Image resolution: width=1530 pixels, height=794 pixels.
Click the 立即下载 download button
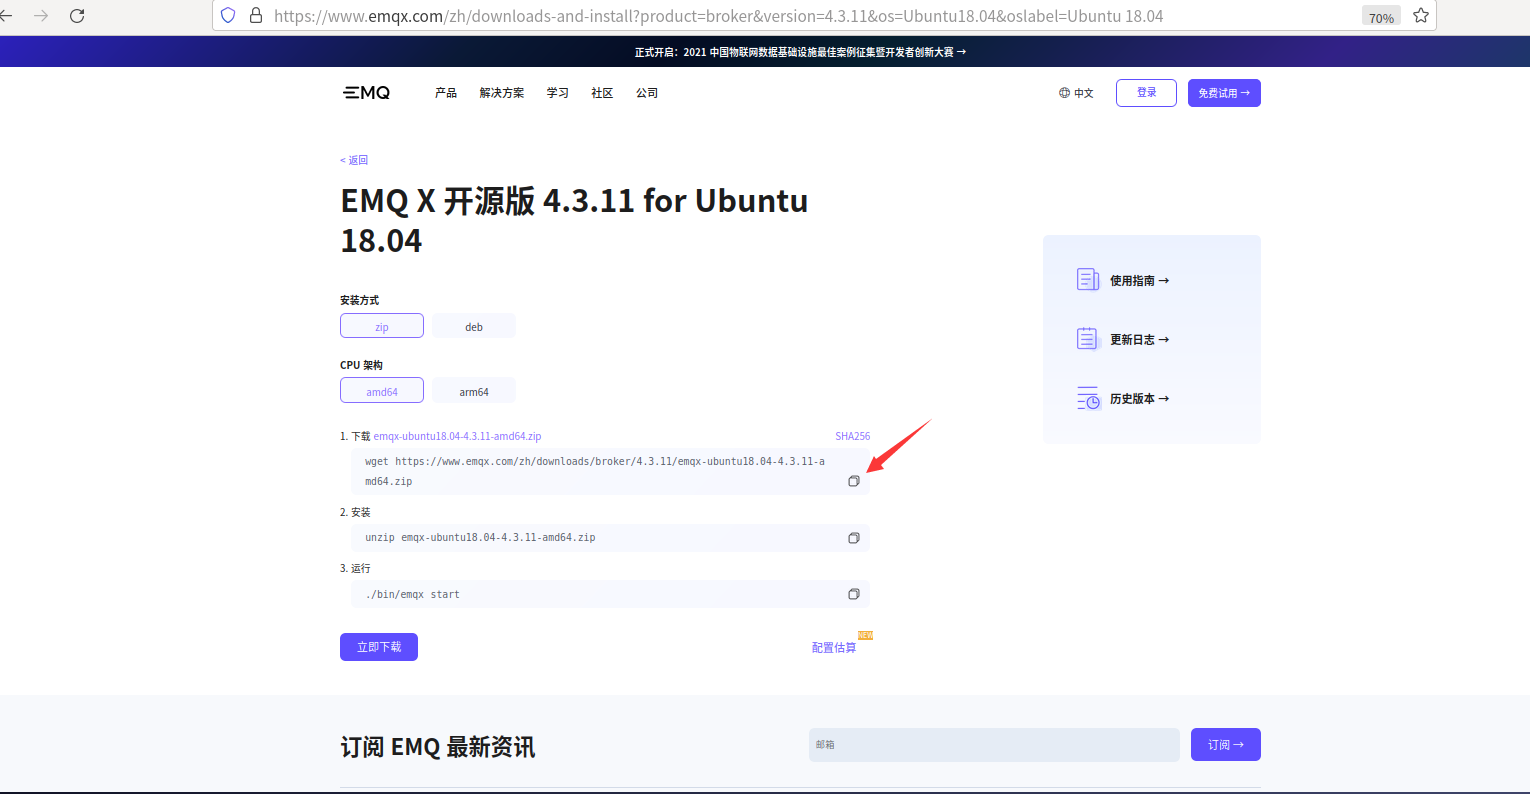tap(379, 647)
